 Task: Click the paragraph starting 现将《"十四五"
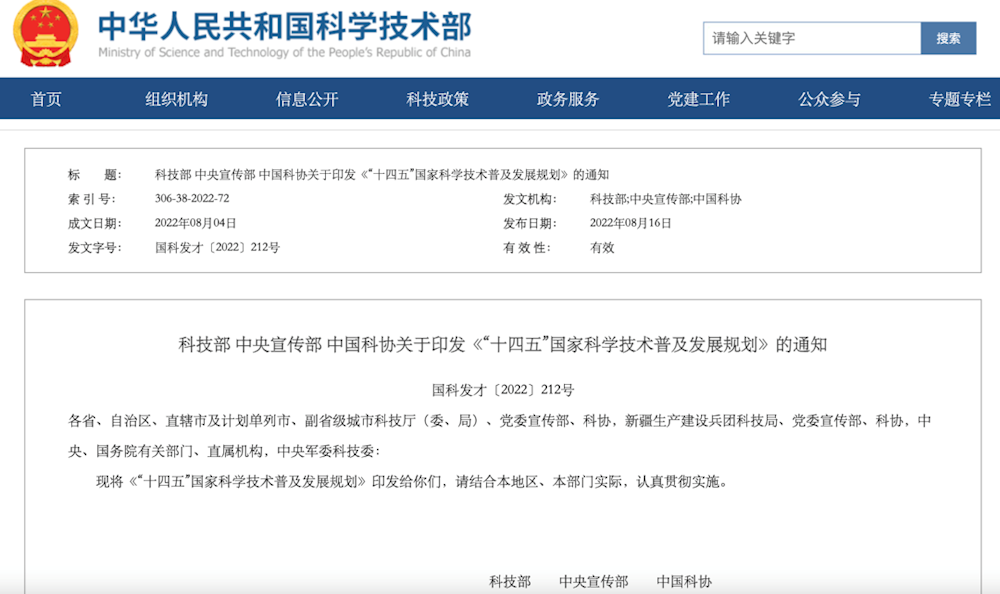click(x=412, y=481)
